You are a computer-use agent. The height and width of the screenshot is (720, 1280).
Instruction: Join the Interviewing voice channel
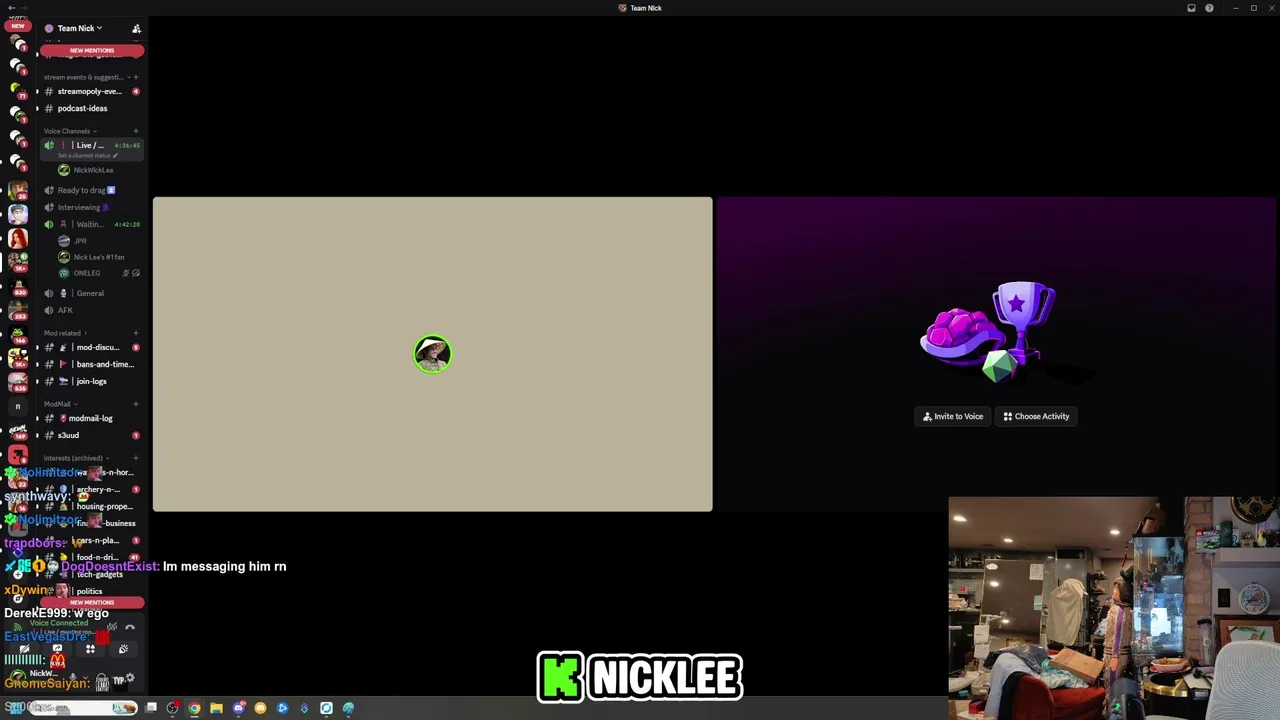point(92,207)
